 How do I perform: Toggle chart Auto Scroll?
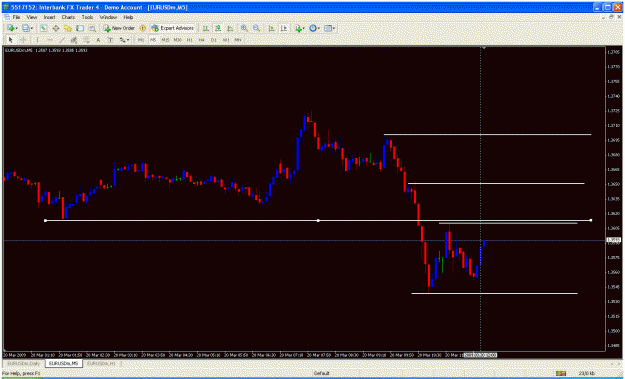(271, 28)
